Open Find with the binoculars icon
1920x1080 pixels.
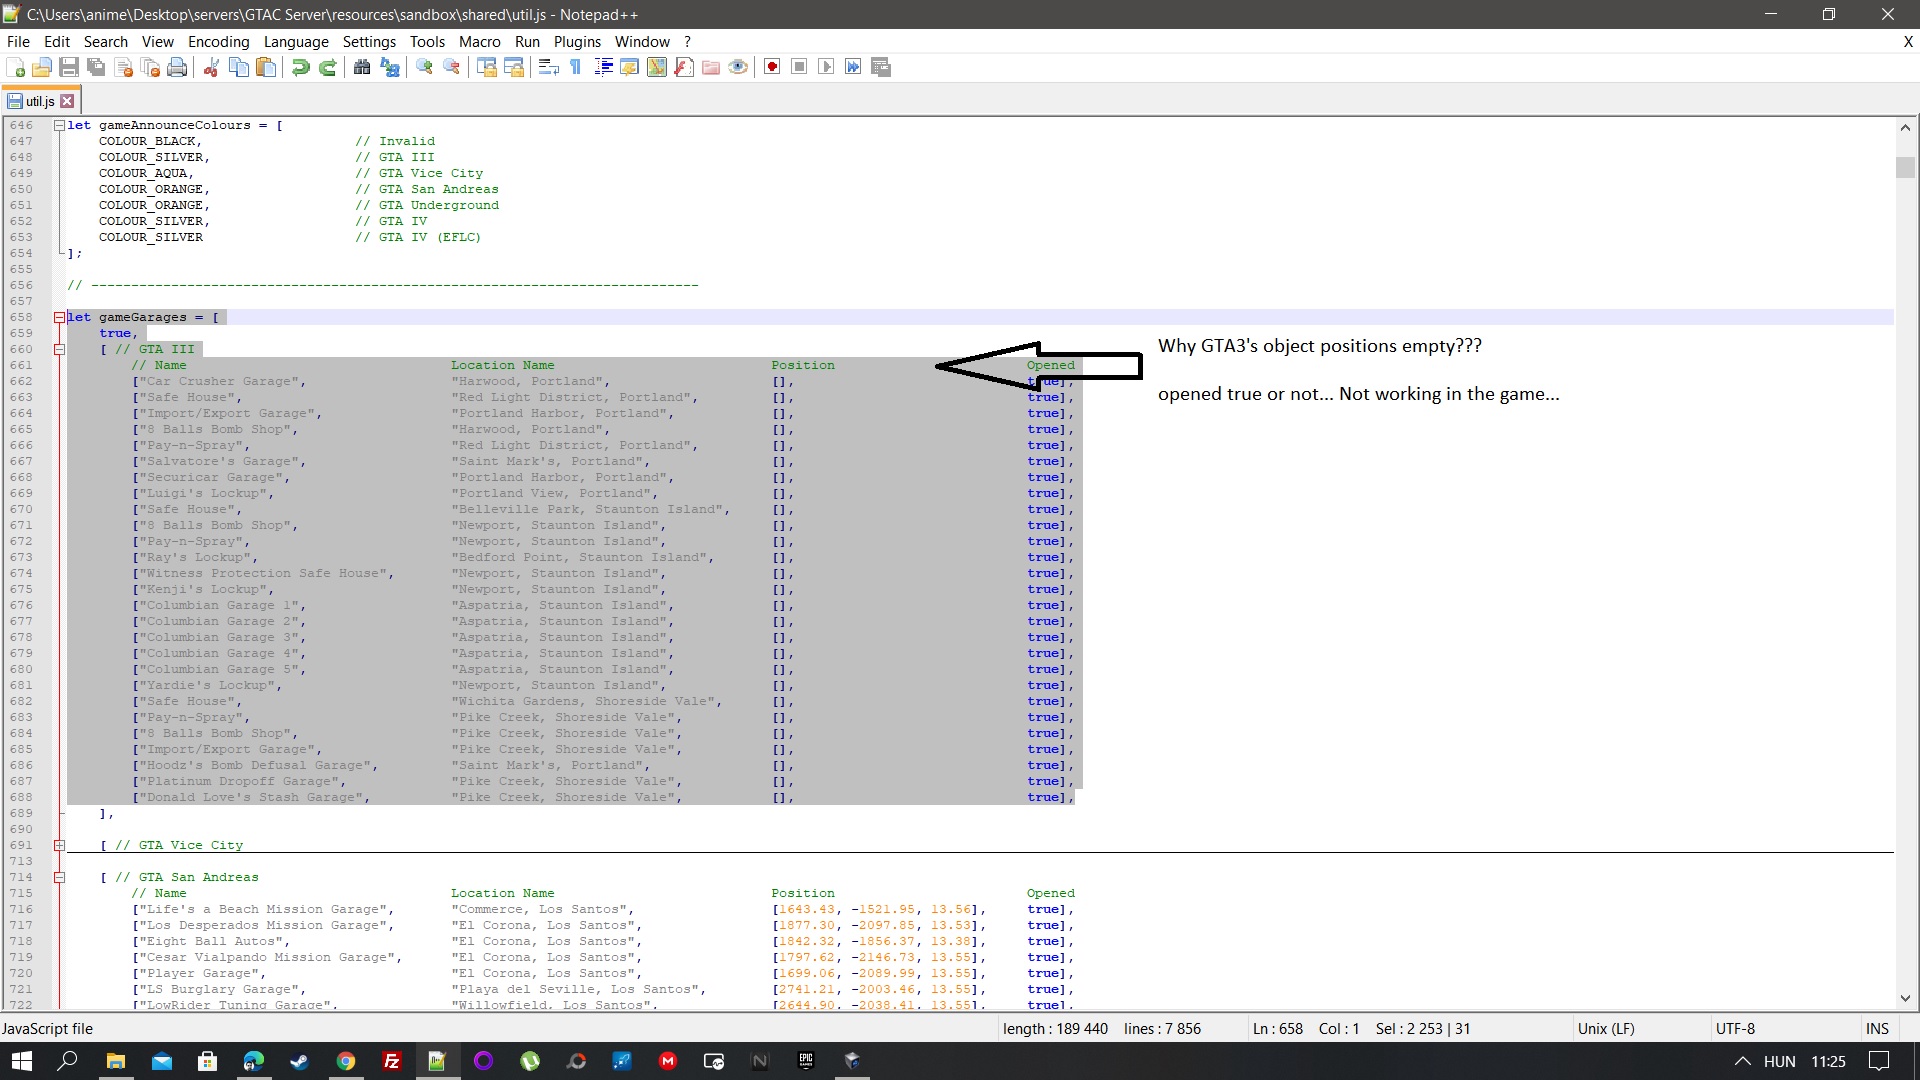pyautogui.click(x=362, y=67)
